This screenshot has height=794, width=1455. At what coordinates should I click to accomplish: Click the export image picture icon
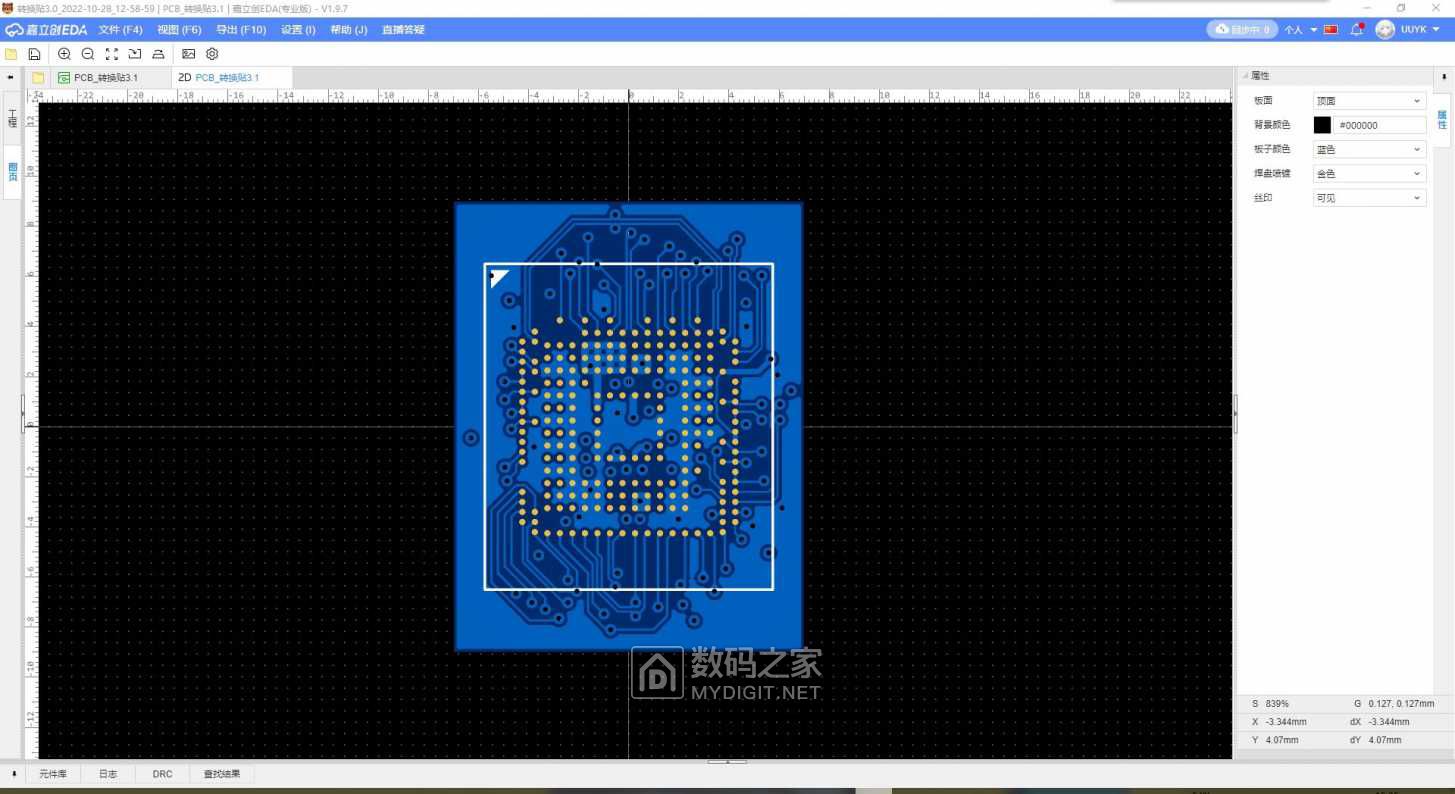(x=188, y=54)
